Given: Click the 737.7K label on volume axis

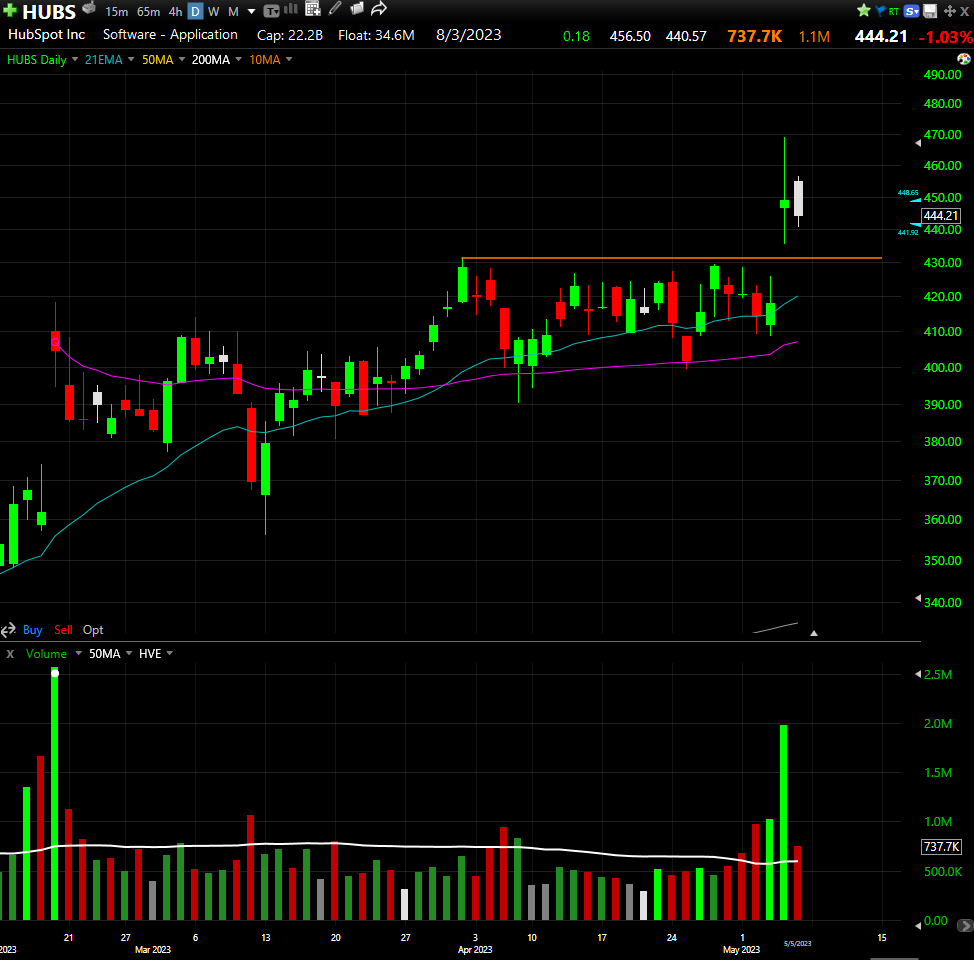Looking at the screenshot, I should pos(941,847).
